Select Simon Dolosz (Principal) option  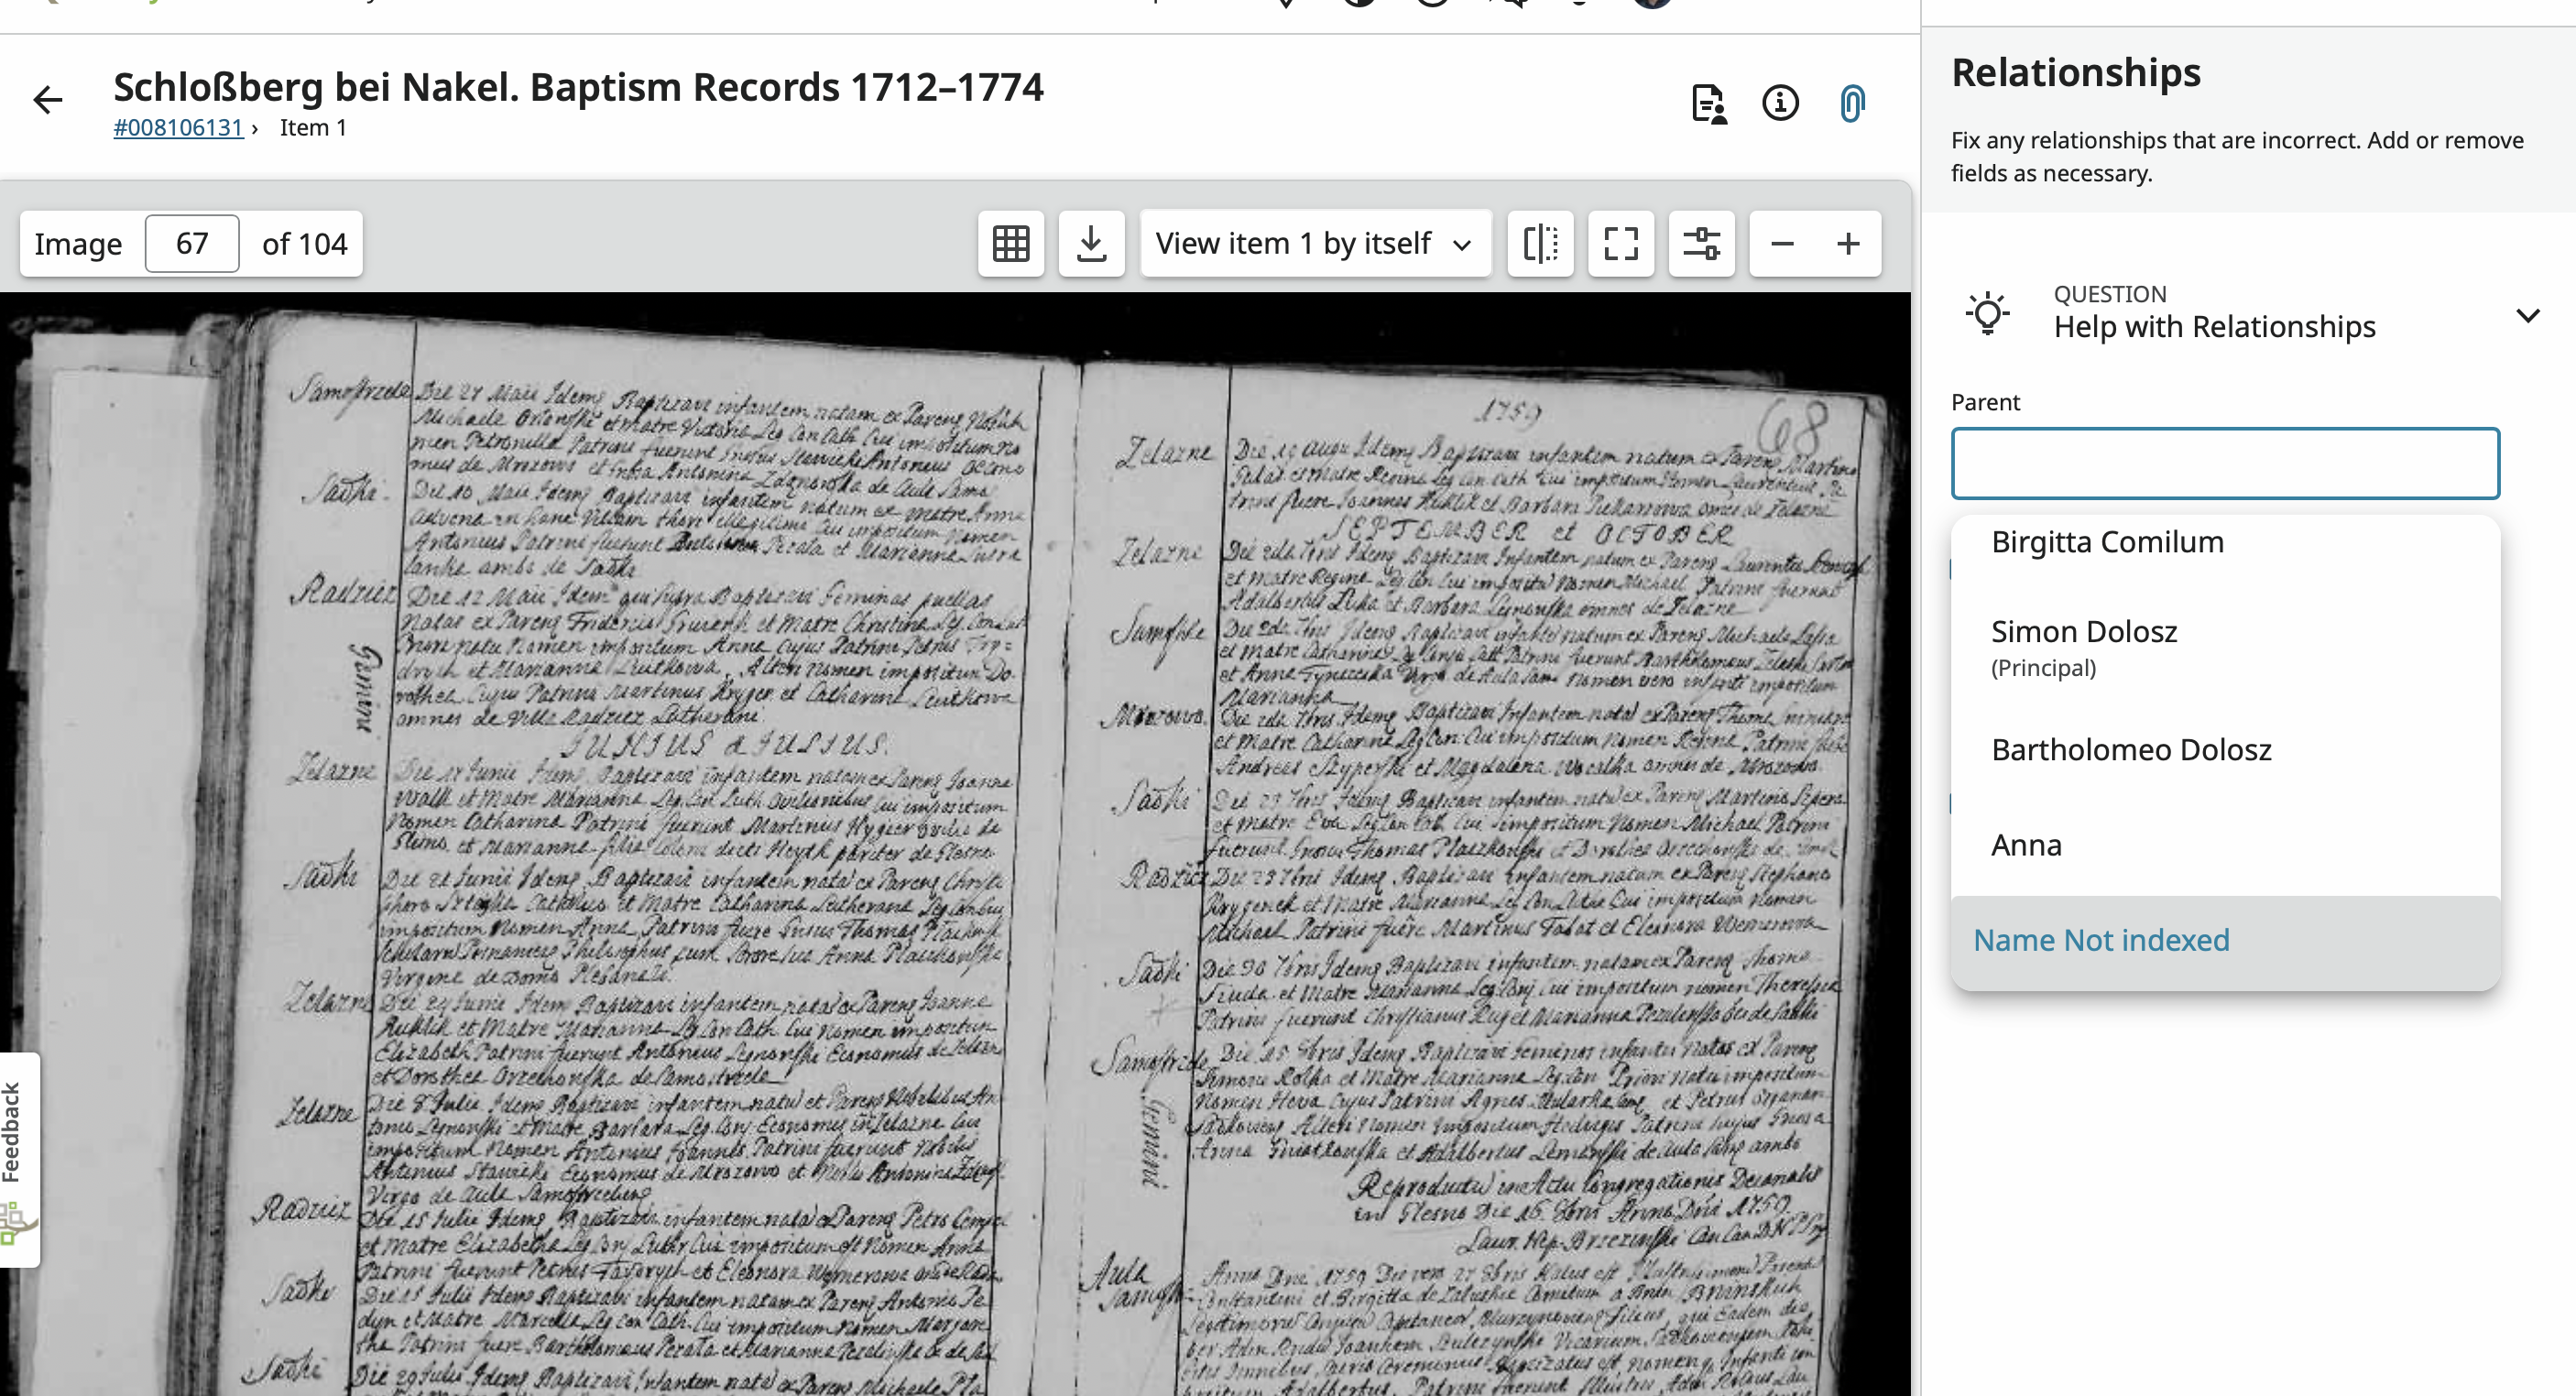2084,646
